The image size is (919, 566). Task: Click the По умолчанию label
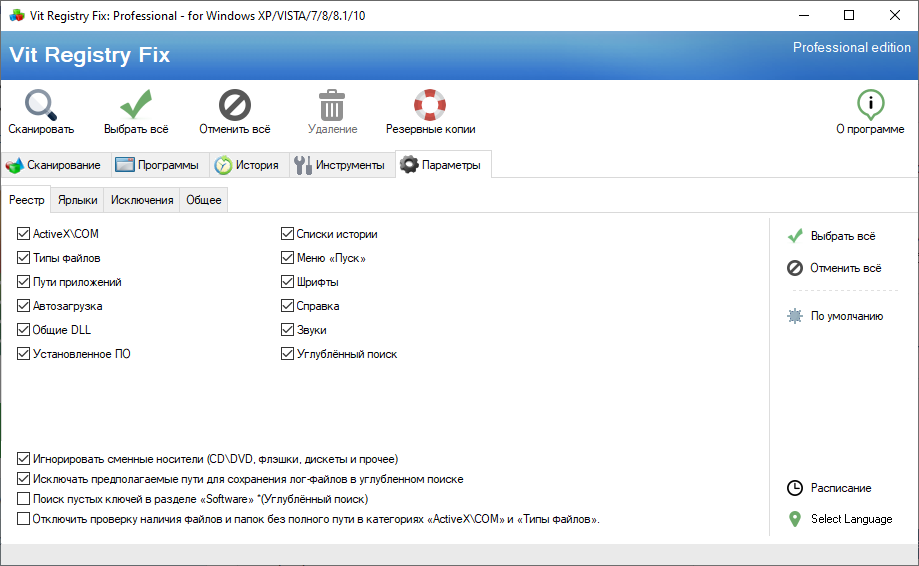pyautogui.click(x=846, y=316)
